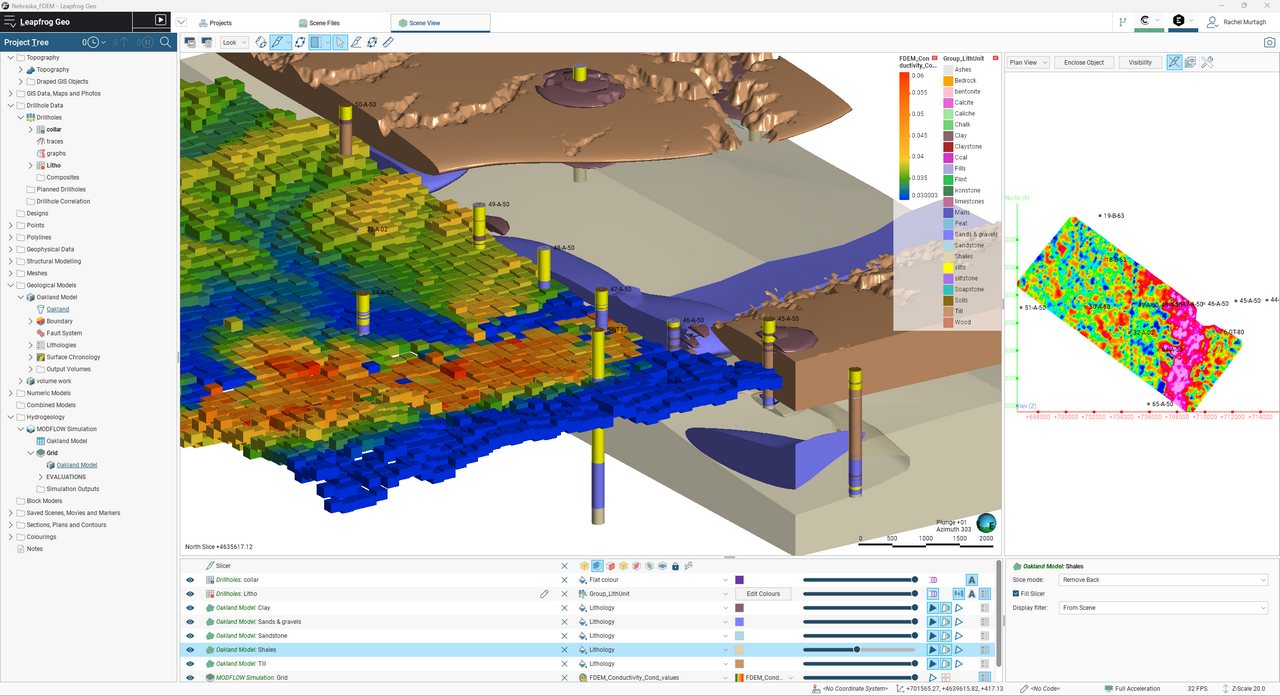The width and height of the screenshot is (1280, 696).
Task: Click the Enclose Object button
Action: (x=1083, y=62)
